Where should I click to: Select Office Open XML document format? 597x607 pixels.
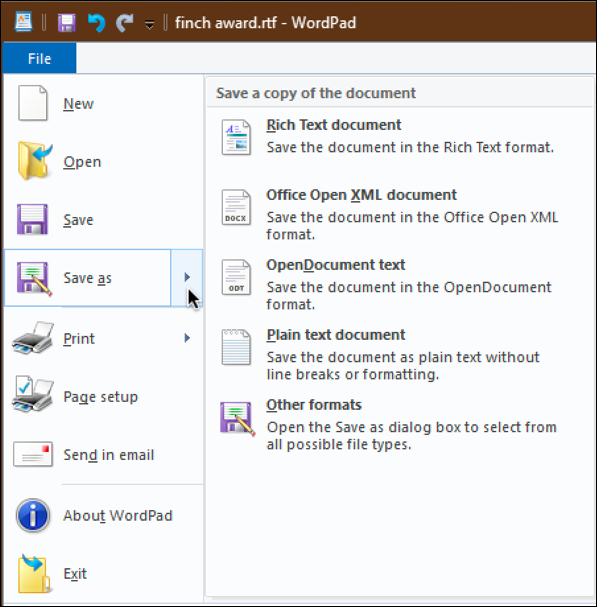click(399, 214)
